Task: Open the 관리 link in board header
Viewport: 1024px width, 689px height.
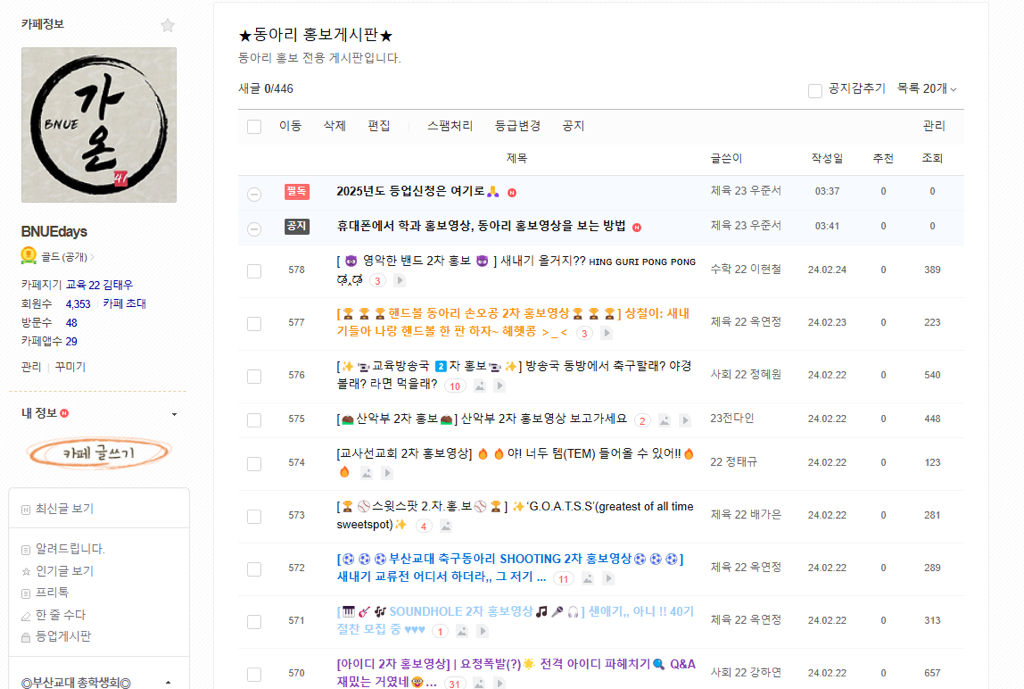Action: pos(934,126)
